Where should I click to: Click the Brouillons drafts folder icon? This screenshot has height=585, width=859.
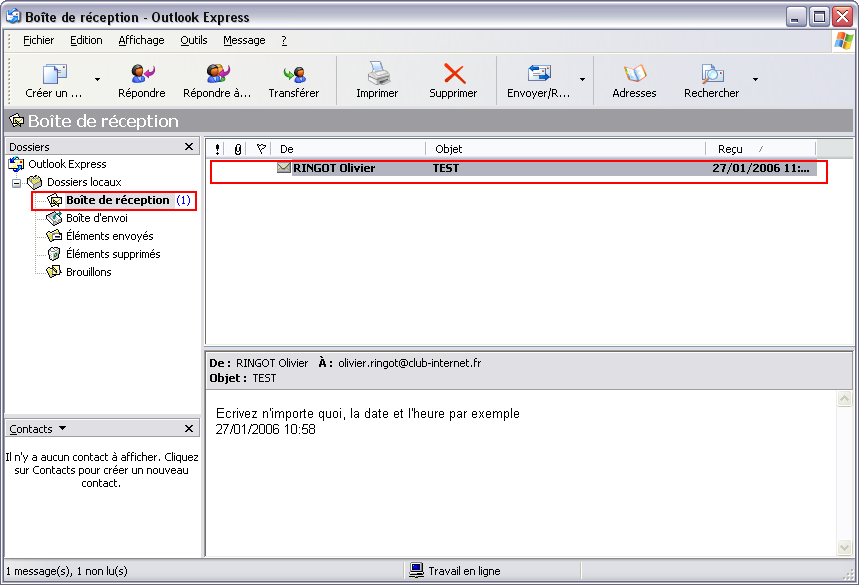click(x=54, y=272)
